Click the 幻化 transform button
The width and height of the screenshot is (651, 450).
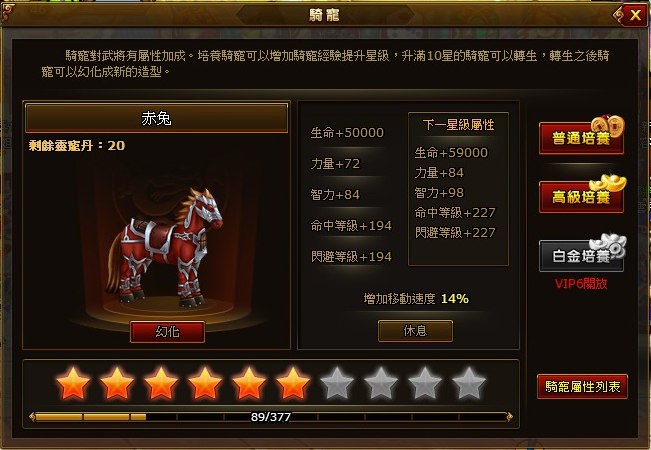167,331
